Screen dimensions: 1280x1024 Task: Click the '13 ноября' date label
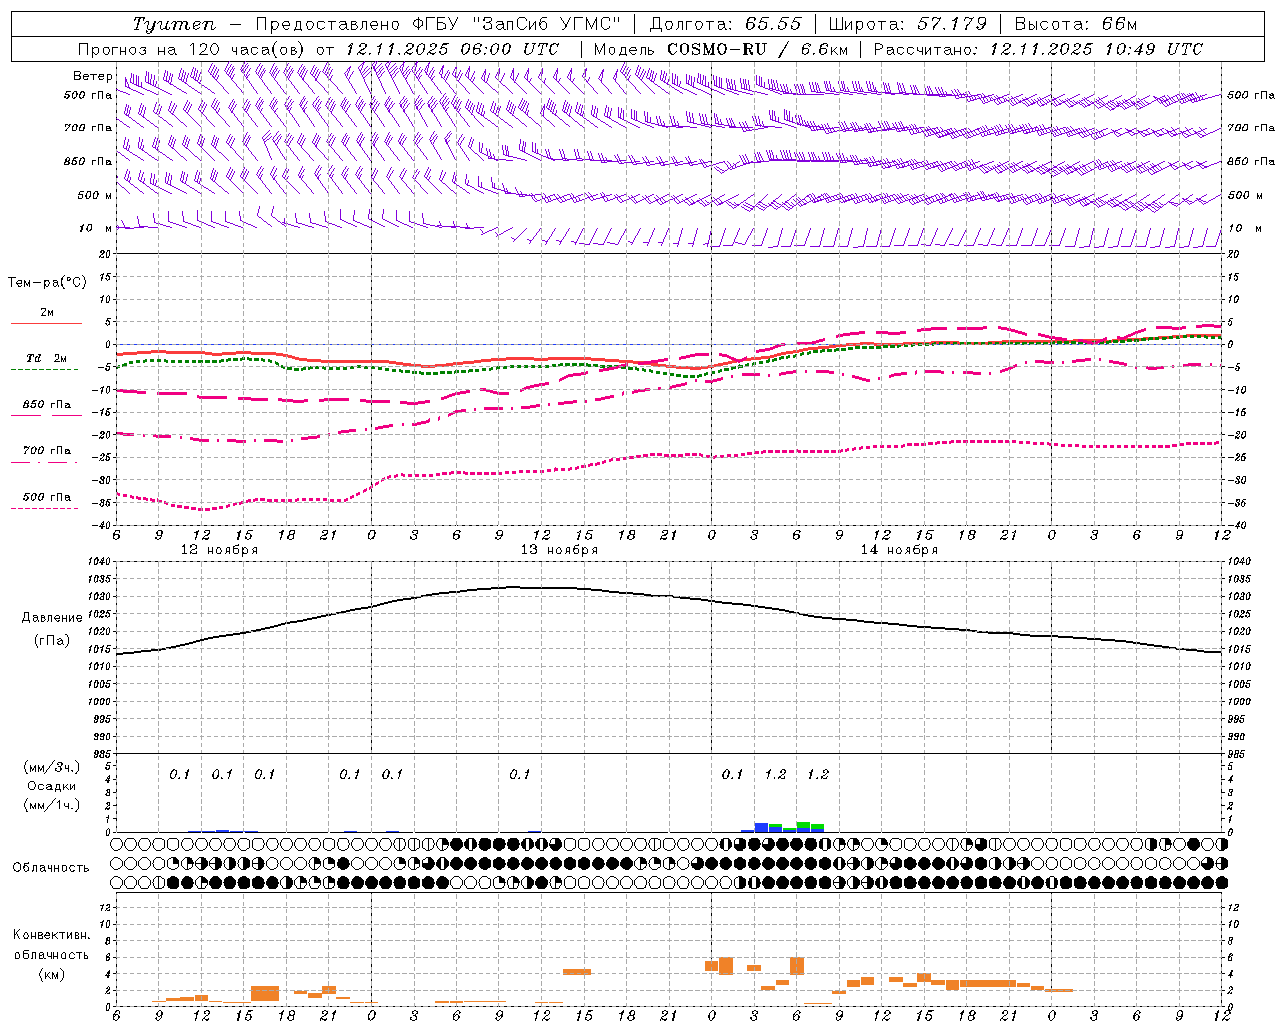coord(559,550)
